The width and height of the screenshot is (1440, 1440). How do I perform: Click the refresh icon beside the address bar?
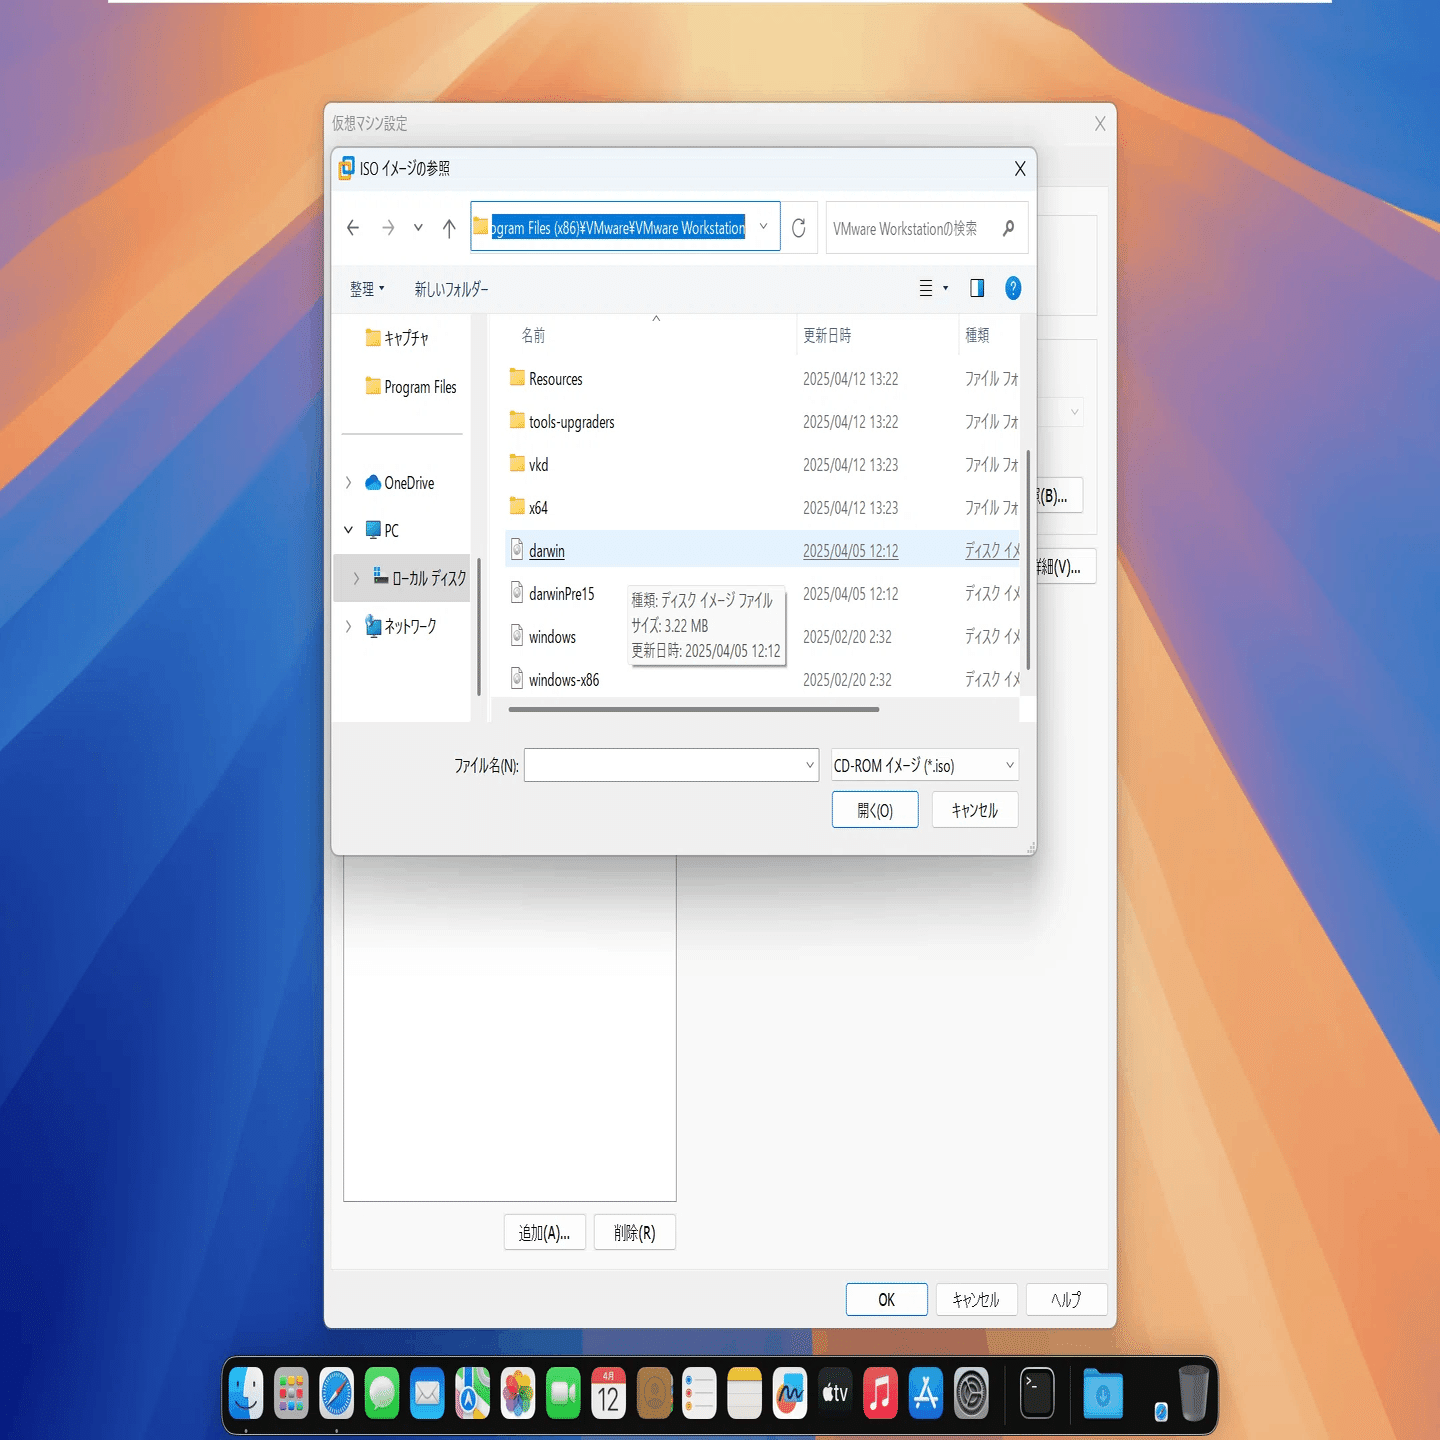pyautogui.click(x=798, y=227)
